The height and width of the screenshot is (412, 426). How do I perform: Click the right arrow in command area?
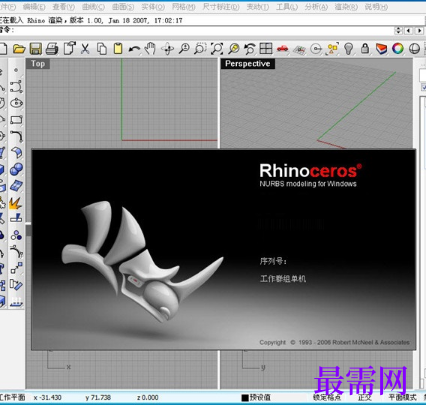point(420,31)
